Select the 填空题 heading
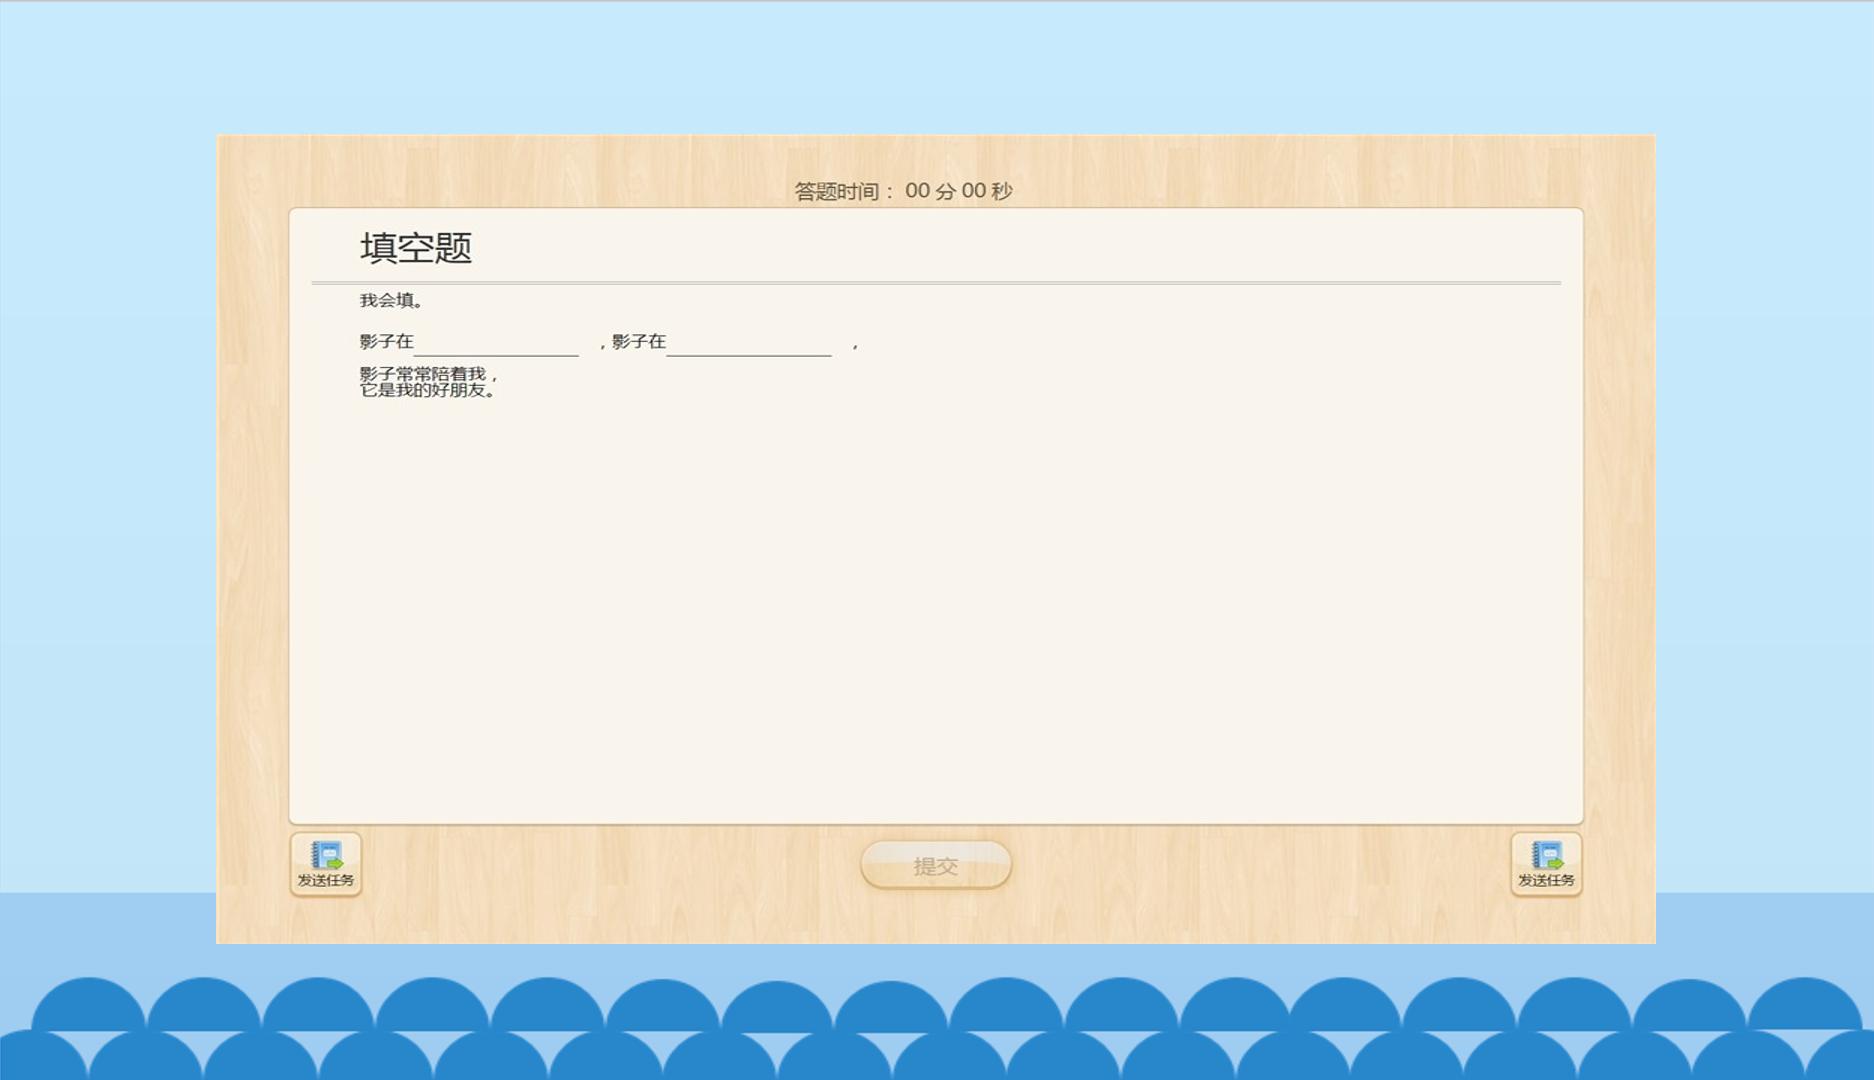 (x=416, y=248)
